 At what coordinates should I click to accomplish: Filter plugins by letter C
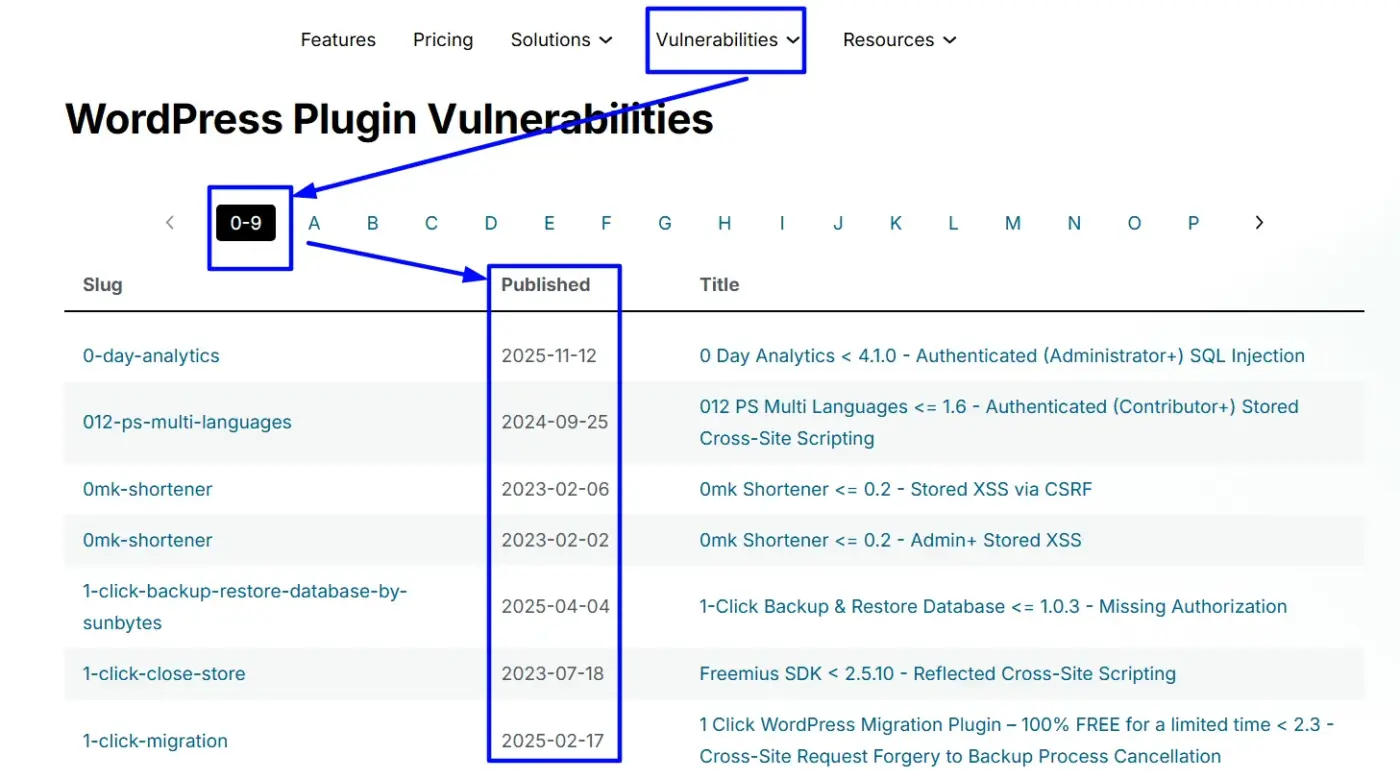click(x=431, y=223)
